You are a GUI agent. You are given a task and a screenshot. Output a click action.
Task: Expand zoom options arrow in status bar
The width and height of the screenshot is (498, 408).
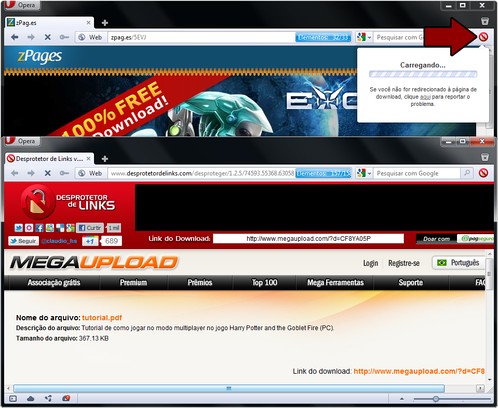tap(402, 398)
